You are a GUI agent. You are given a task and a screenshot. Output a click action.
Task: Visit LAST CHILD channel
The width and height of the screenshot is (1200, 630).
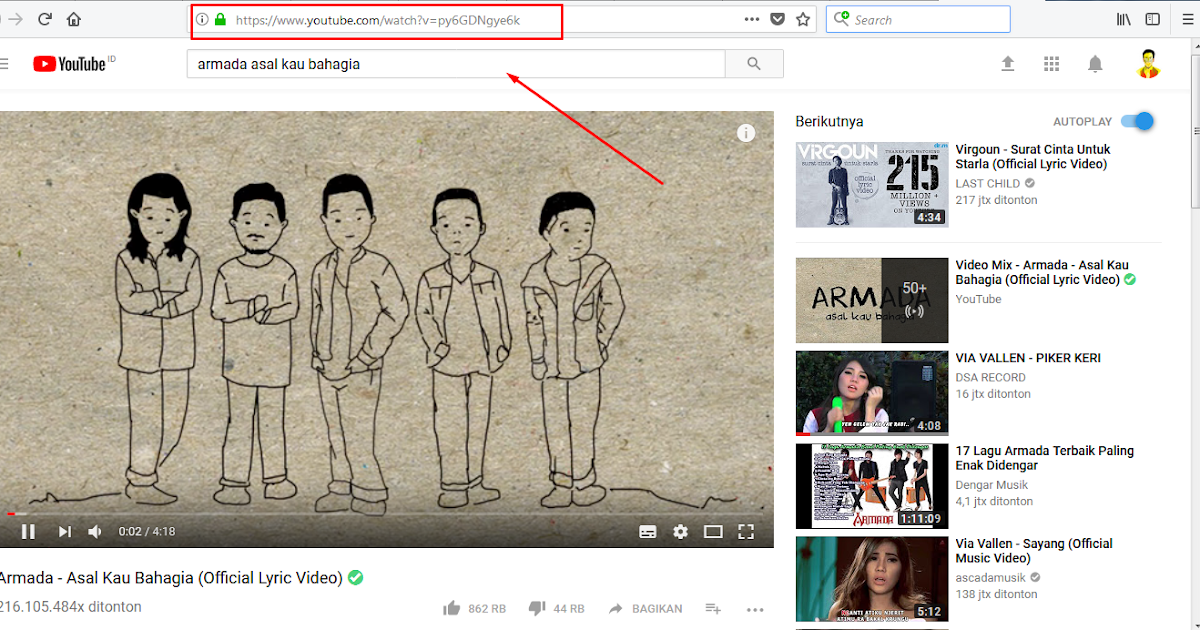[x=988, y=184]
